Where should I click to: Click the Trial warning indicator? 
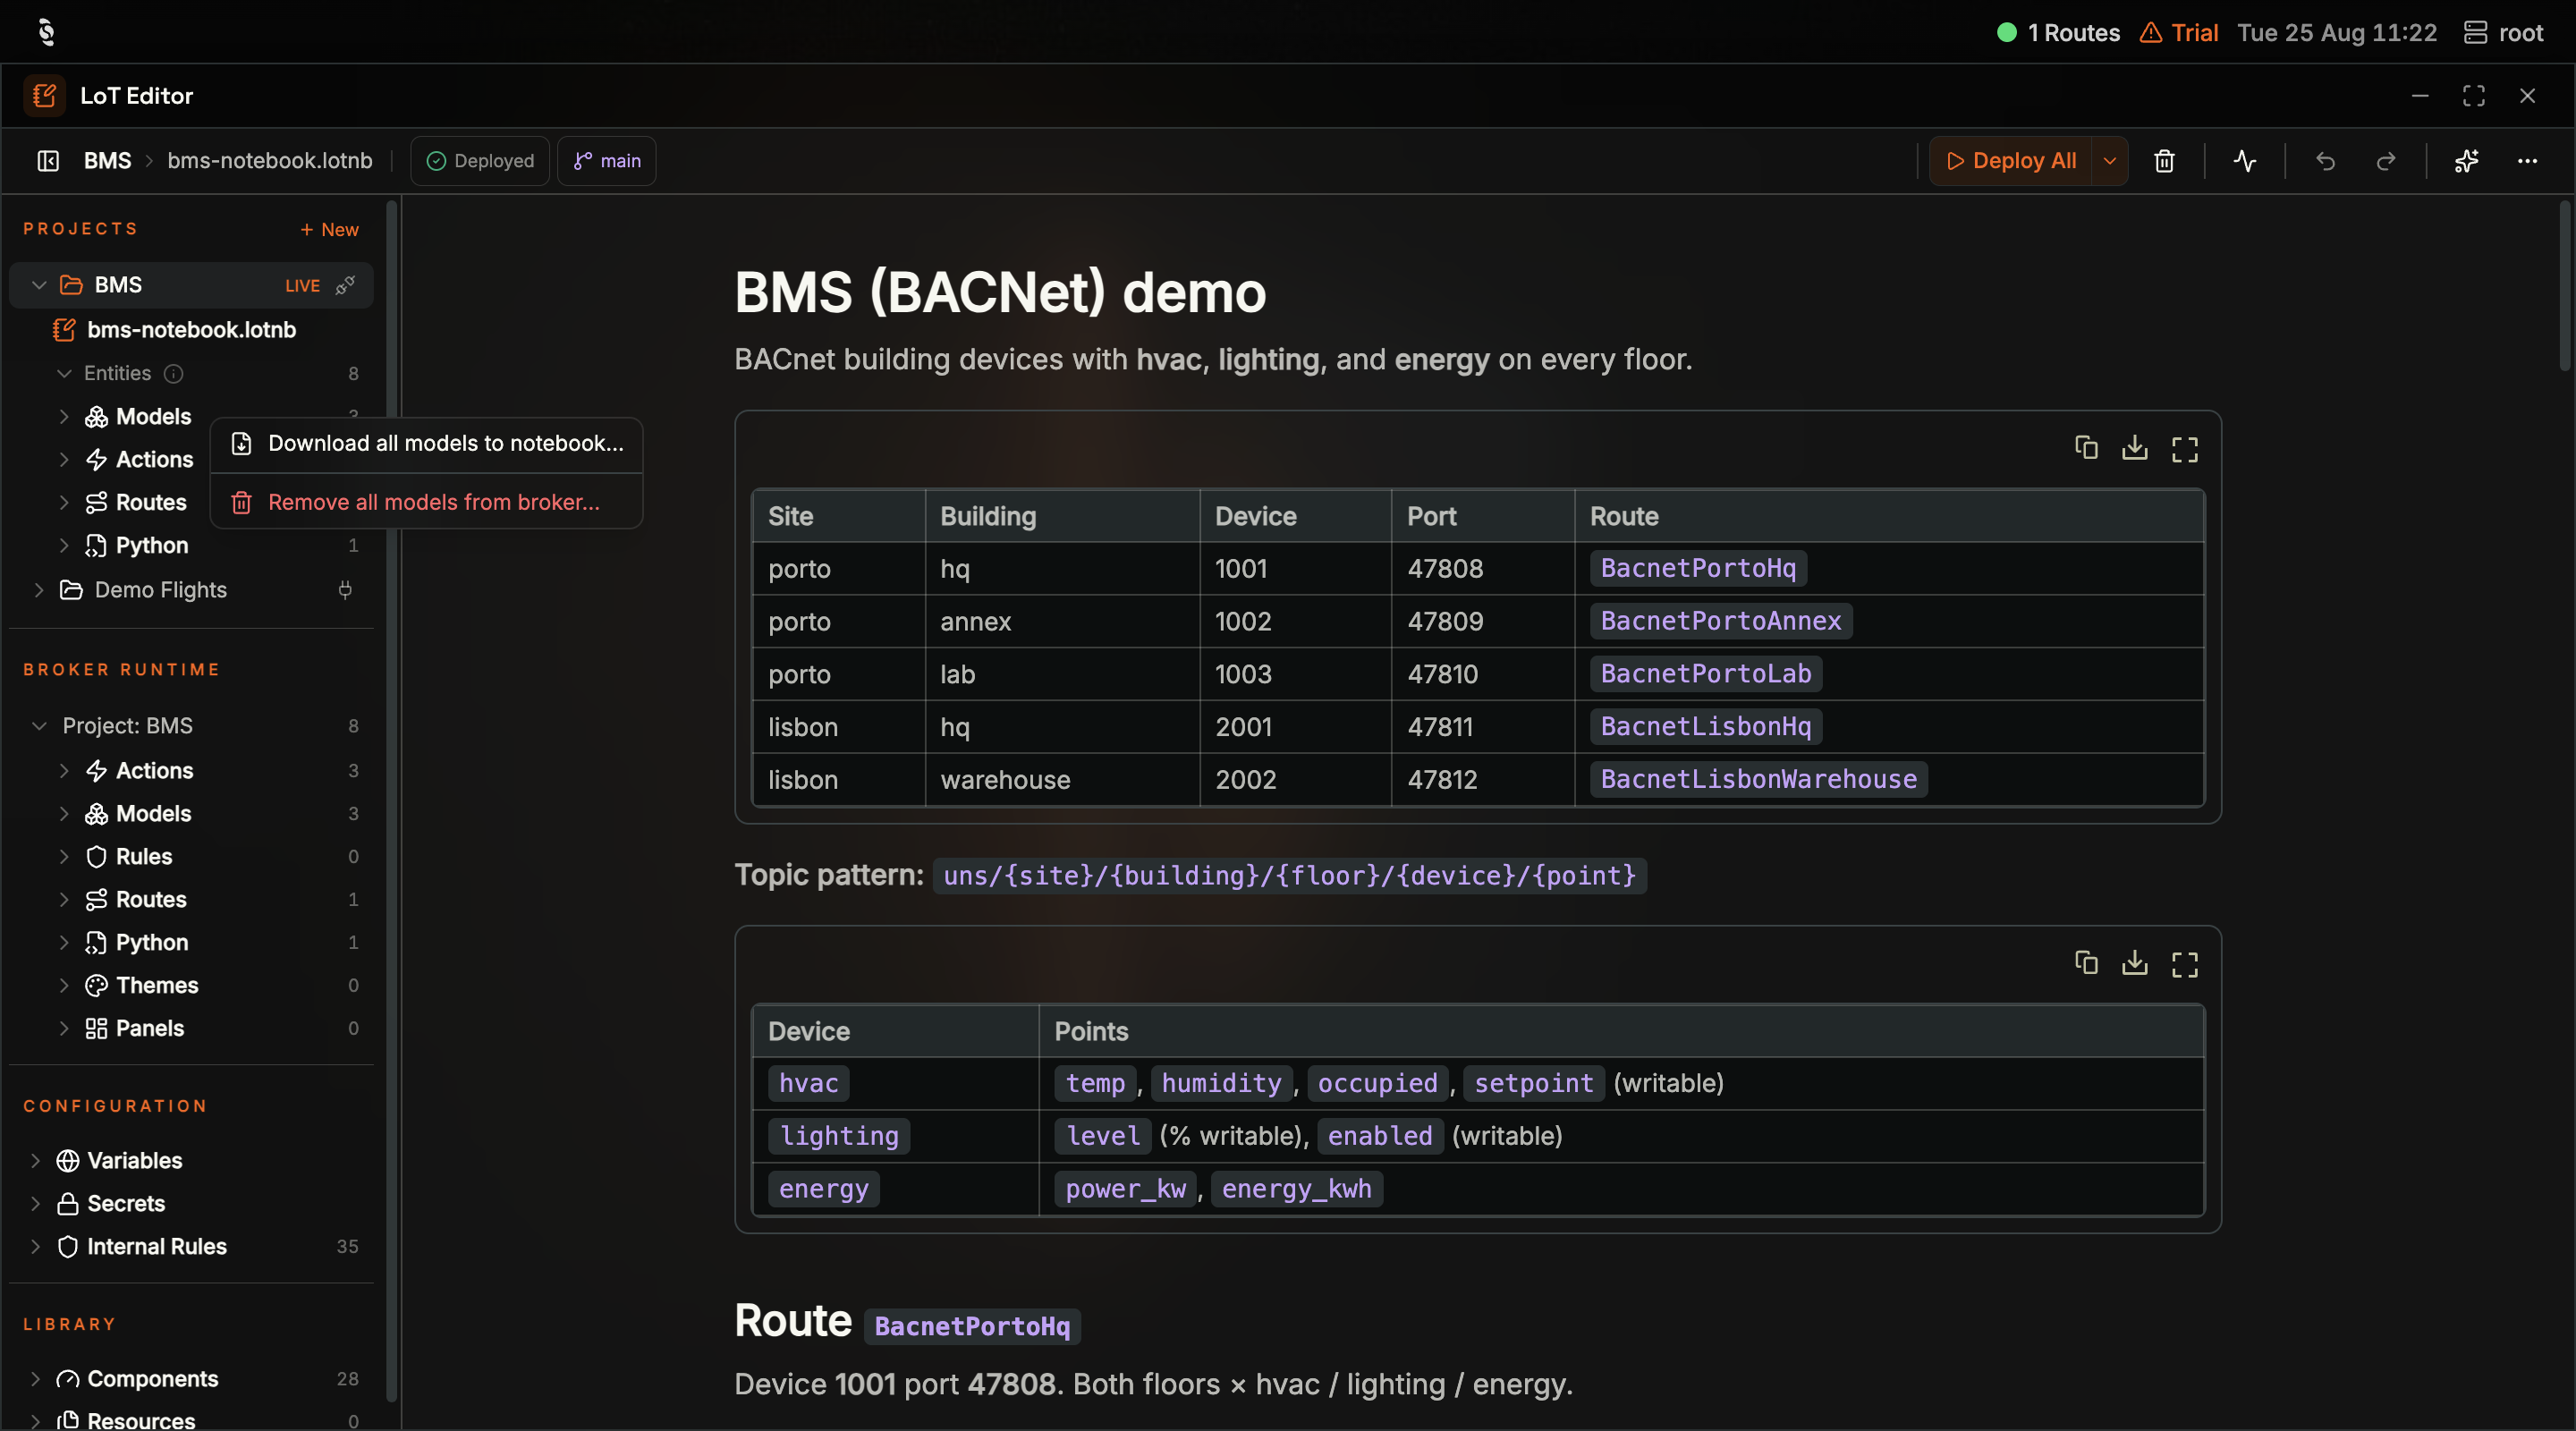pyautogui.click(x=2179, y=33)
